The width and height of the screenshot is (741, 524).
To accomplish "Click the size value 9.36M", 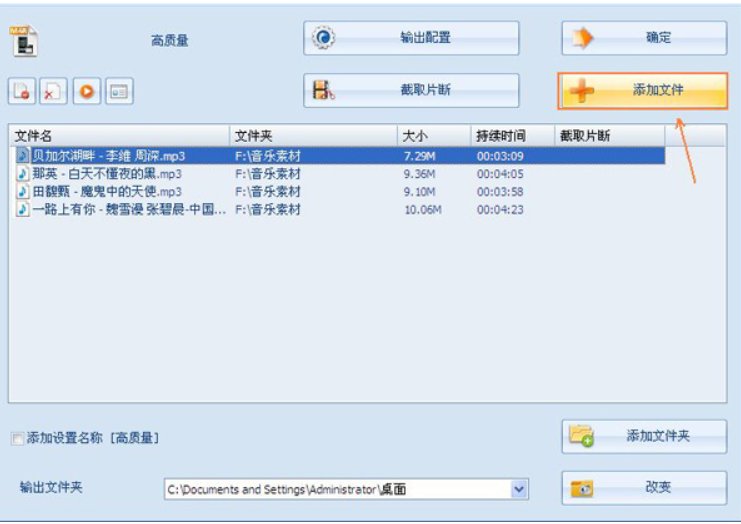I will pyautogui.click(x=419, y=174).
